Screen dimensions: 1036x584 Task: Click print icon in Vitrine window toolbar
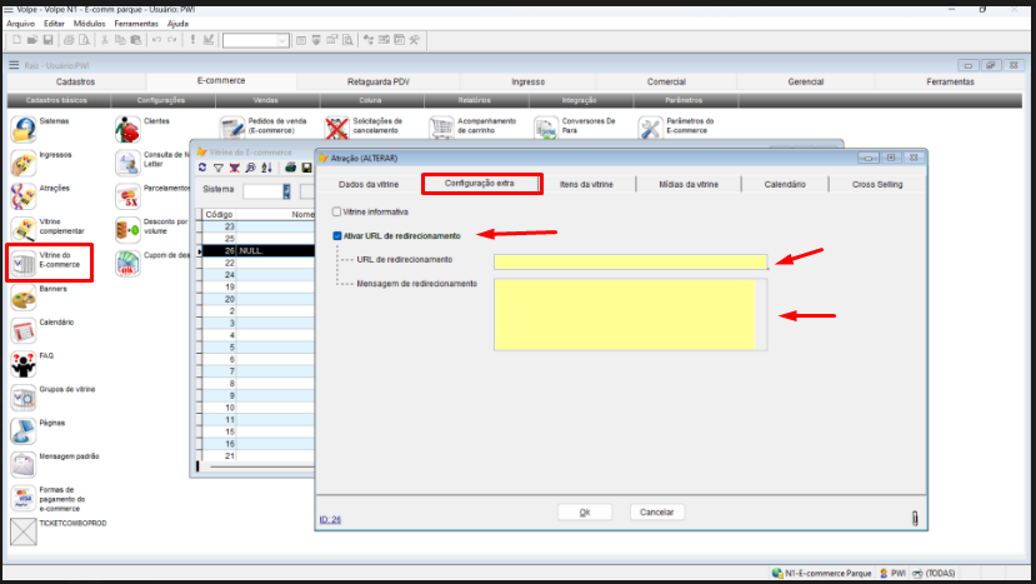click(x=291, y=168)
